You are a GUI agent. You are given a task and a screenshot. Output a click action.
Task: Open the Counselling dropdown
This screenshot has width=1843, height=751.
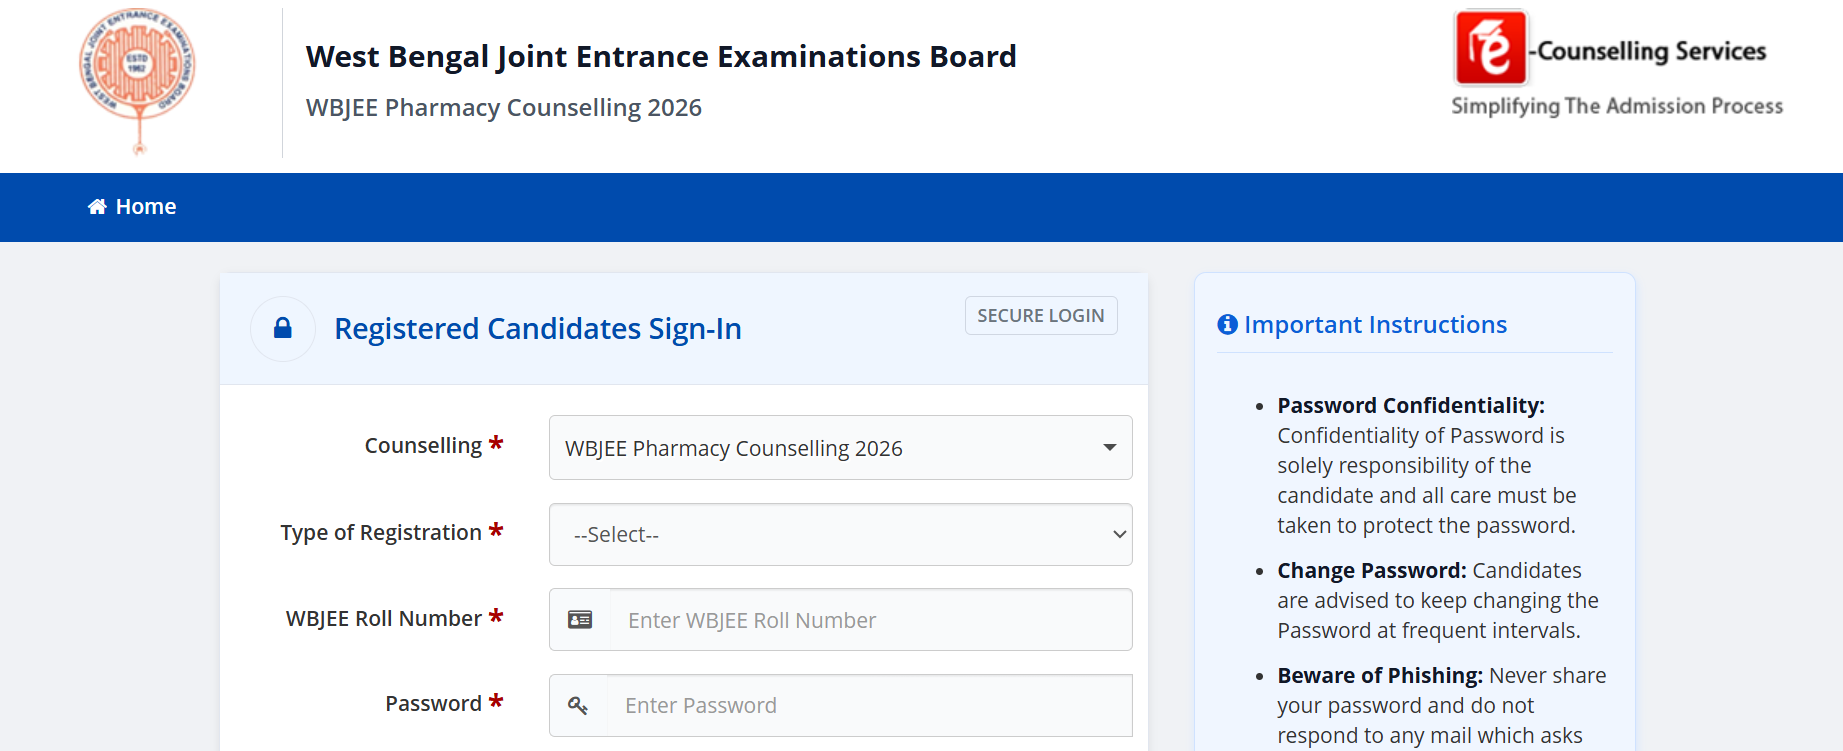pyautogui.click(x=840, y=448)
